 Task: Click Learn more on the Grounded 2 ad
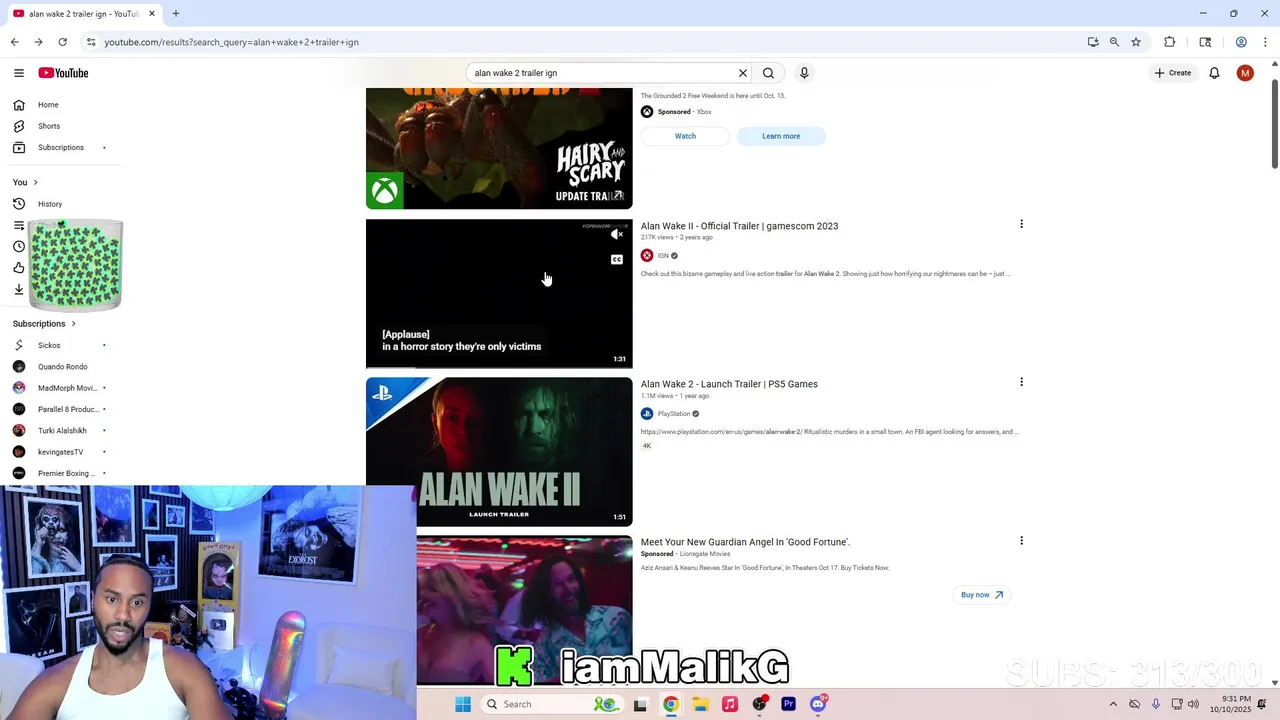[781, 136]
